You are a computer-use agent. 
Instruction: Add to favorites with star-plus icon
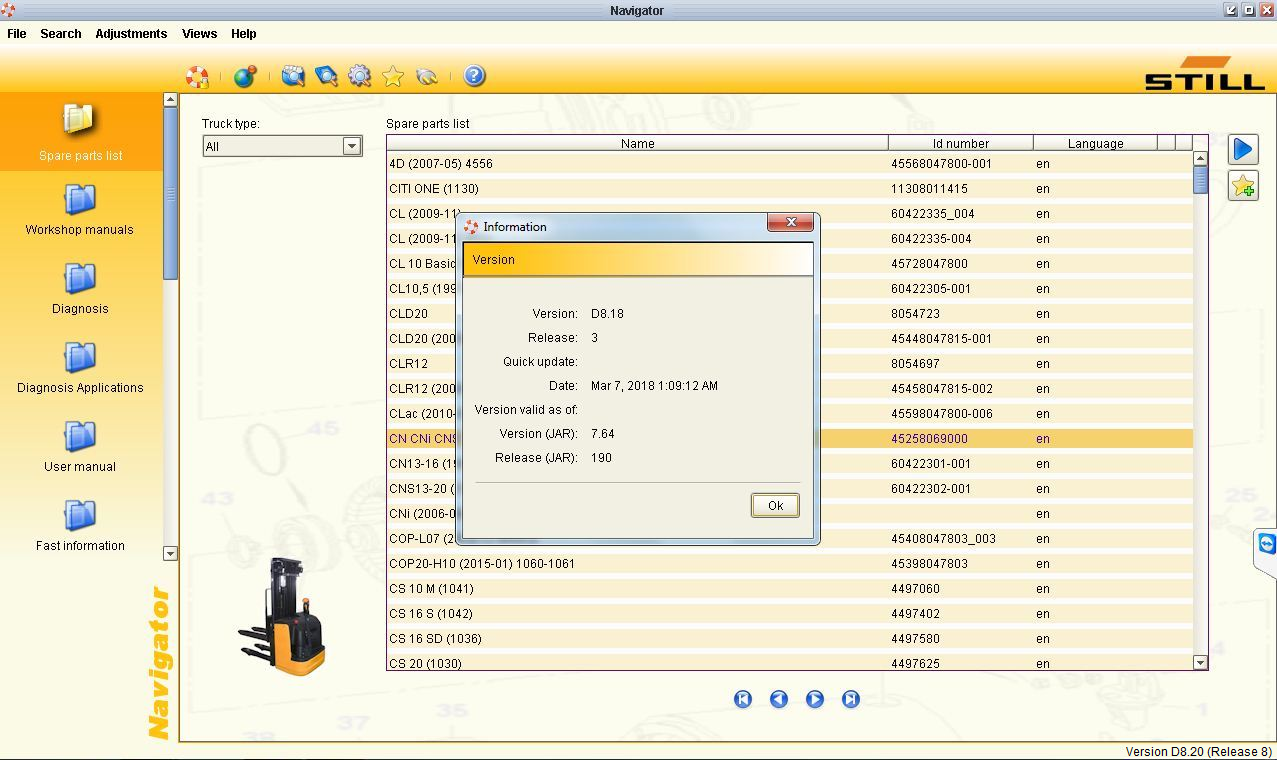pos(1243,186)
